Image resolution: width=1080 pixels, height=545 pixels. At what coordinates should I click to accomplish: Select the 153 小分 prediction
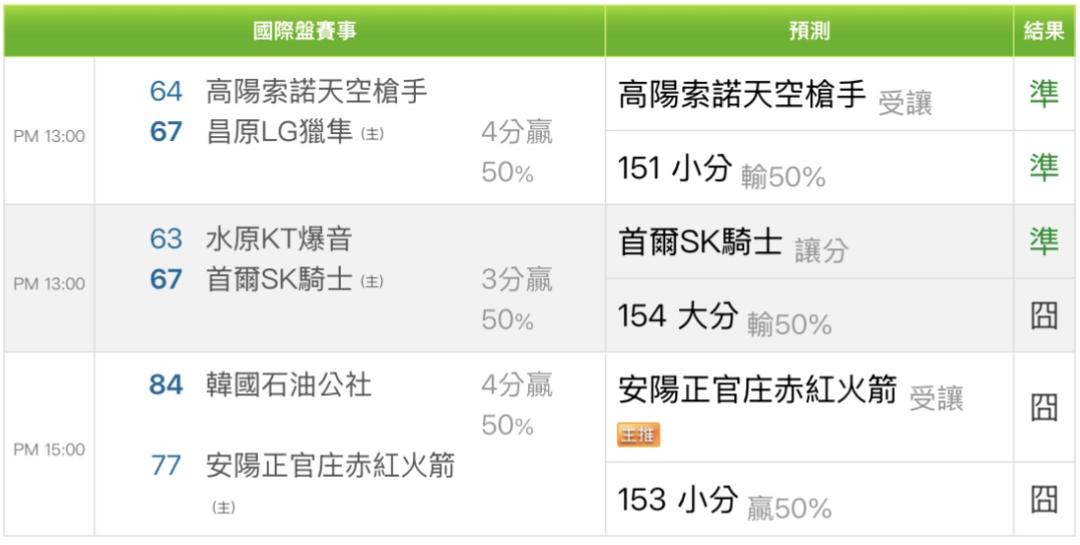click(678, 500)
